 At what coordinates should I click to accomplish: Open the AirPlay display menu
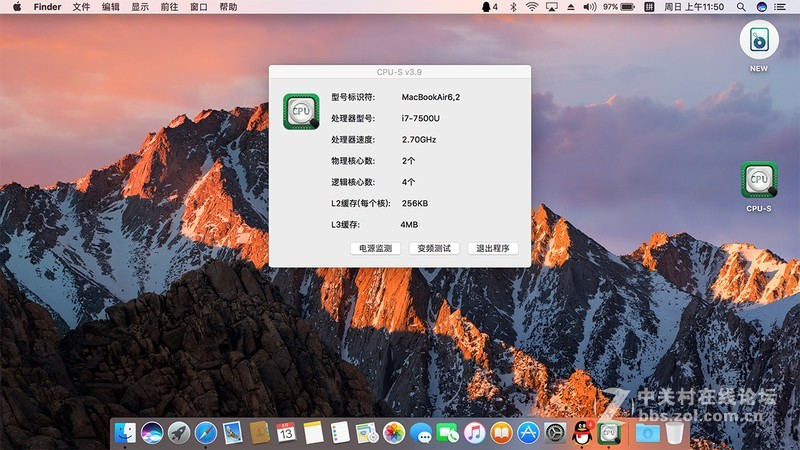pos(552,7)
